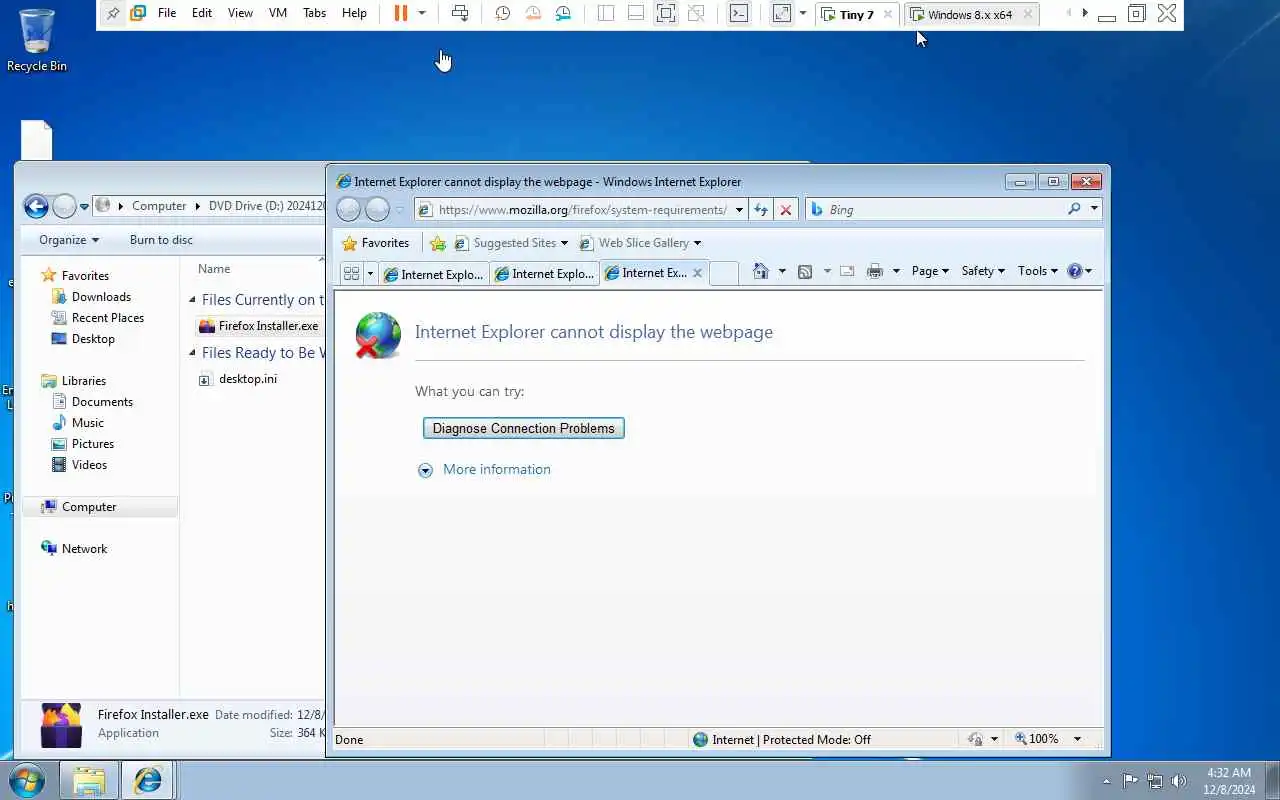The image size is (1280, 800).
Task: Open the RSS Feeds icon in IE
Action: pyautogui.click(x=805, y=271)
